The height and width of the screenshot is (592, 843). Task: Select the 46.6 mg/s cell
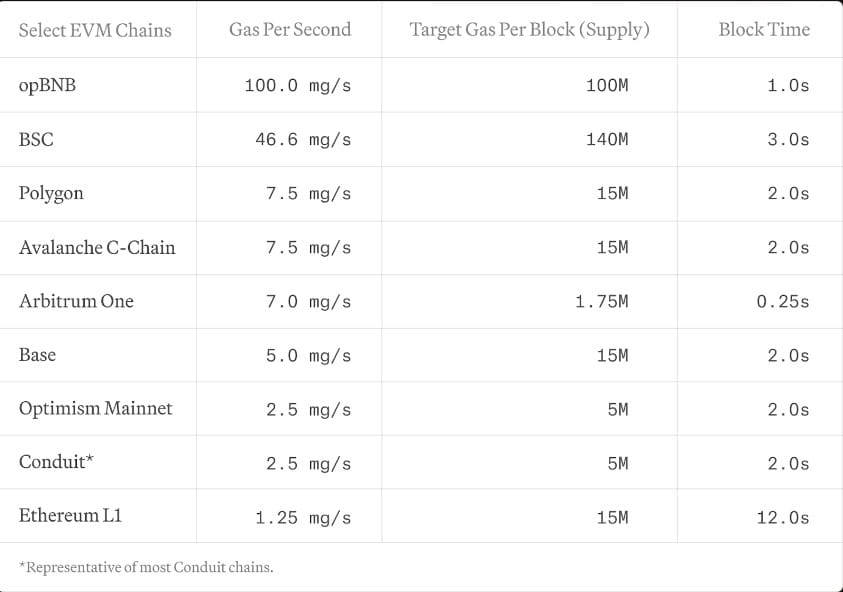coord(303,140)
